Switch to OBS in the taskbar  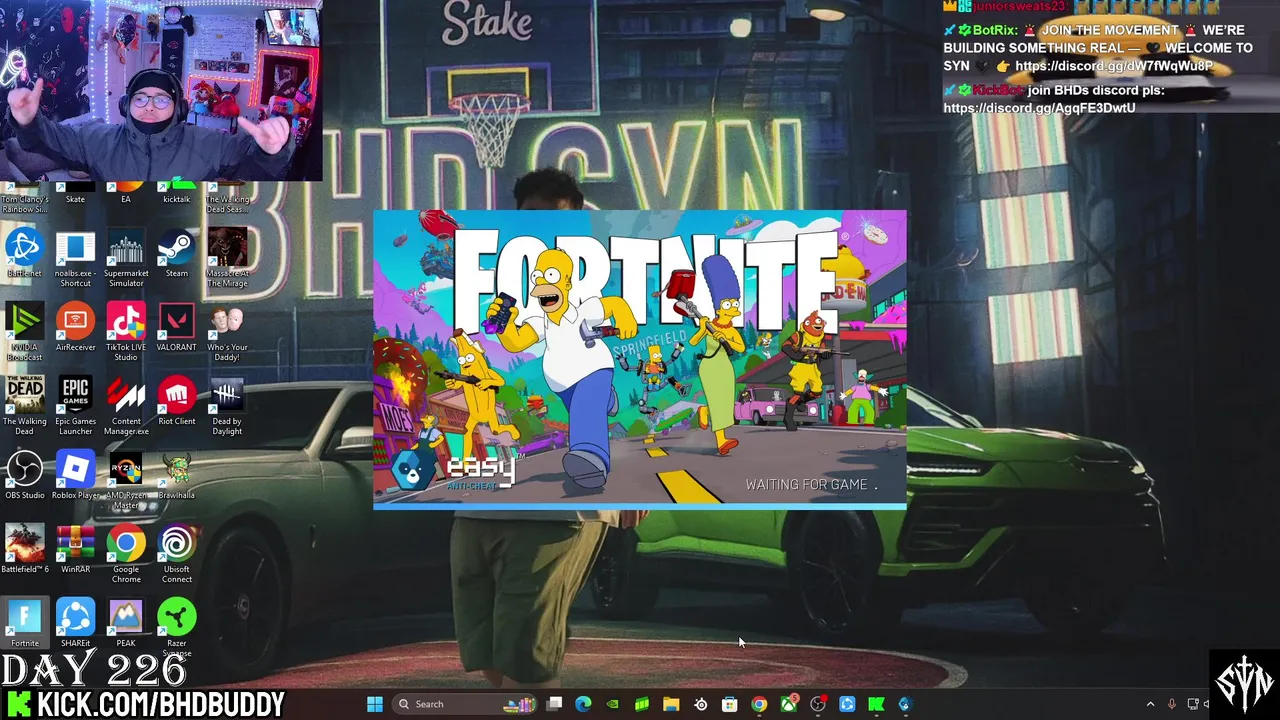point(818,704)
